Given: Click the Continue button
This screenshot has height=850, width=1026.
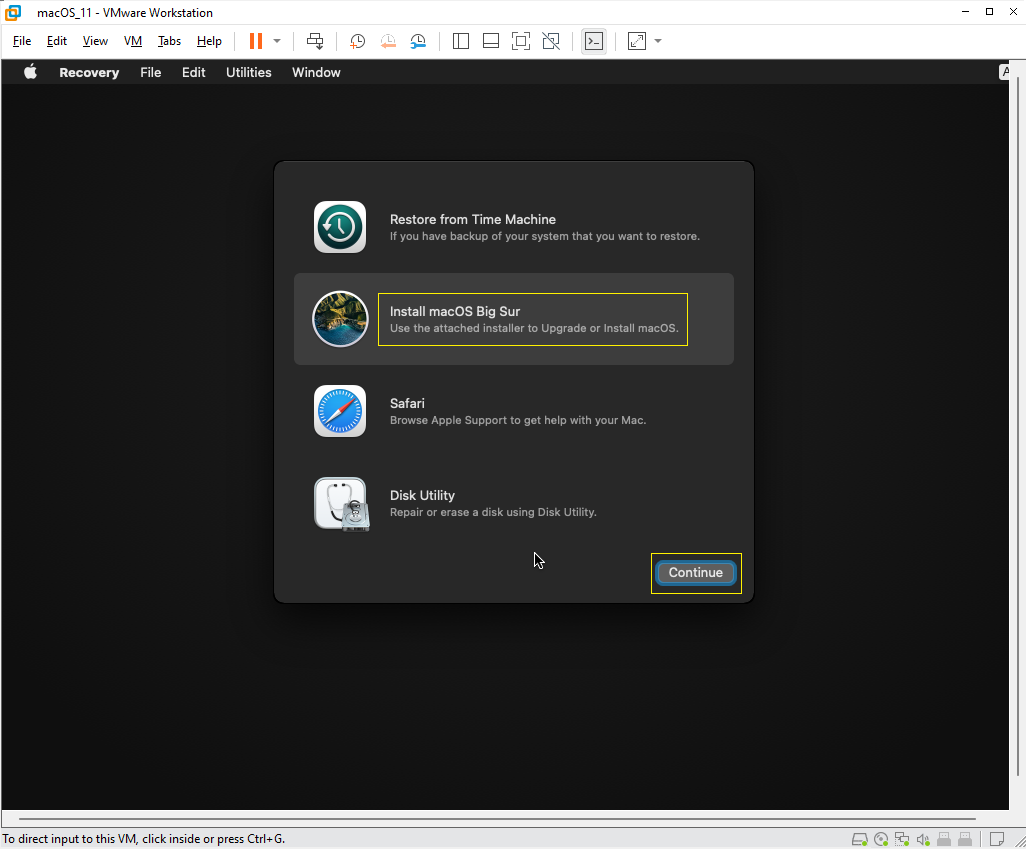Looking at the screenshot, I should pyautogui.click(x=696, y=573).
